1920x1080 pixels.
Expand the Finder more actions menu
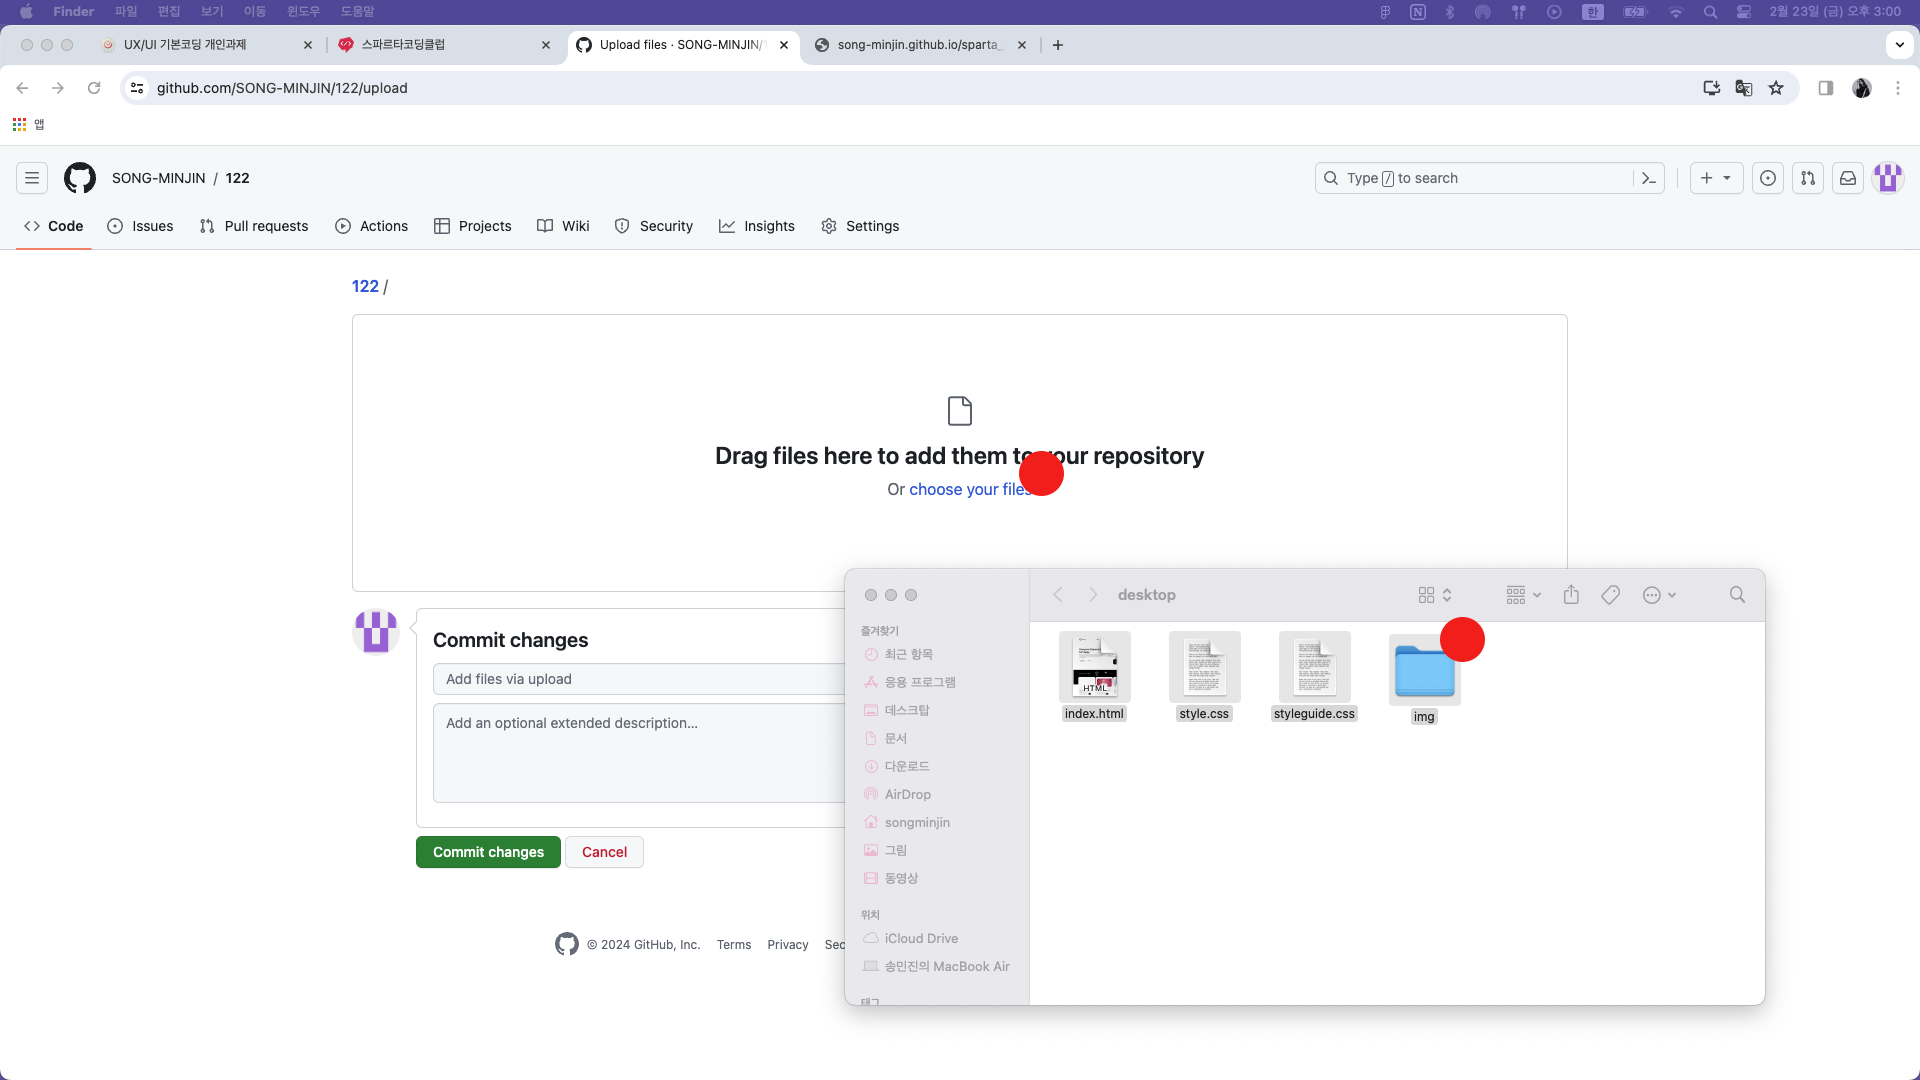click(x=1659, y=595)
